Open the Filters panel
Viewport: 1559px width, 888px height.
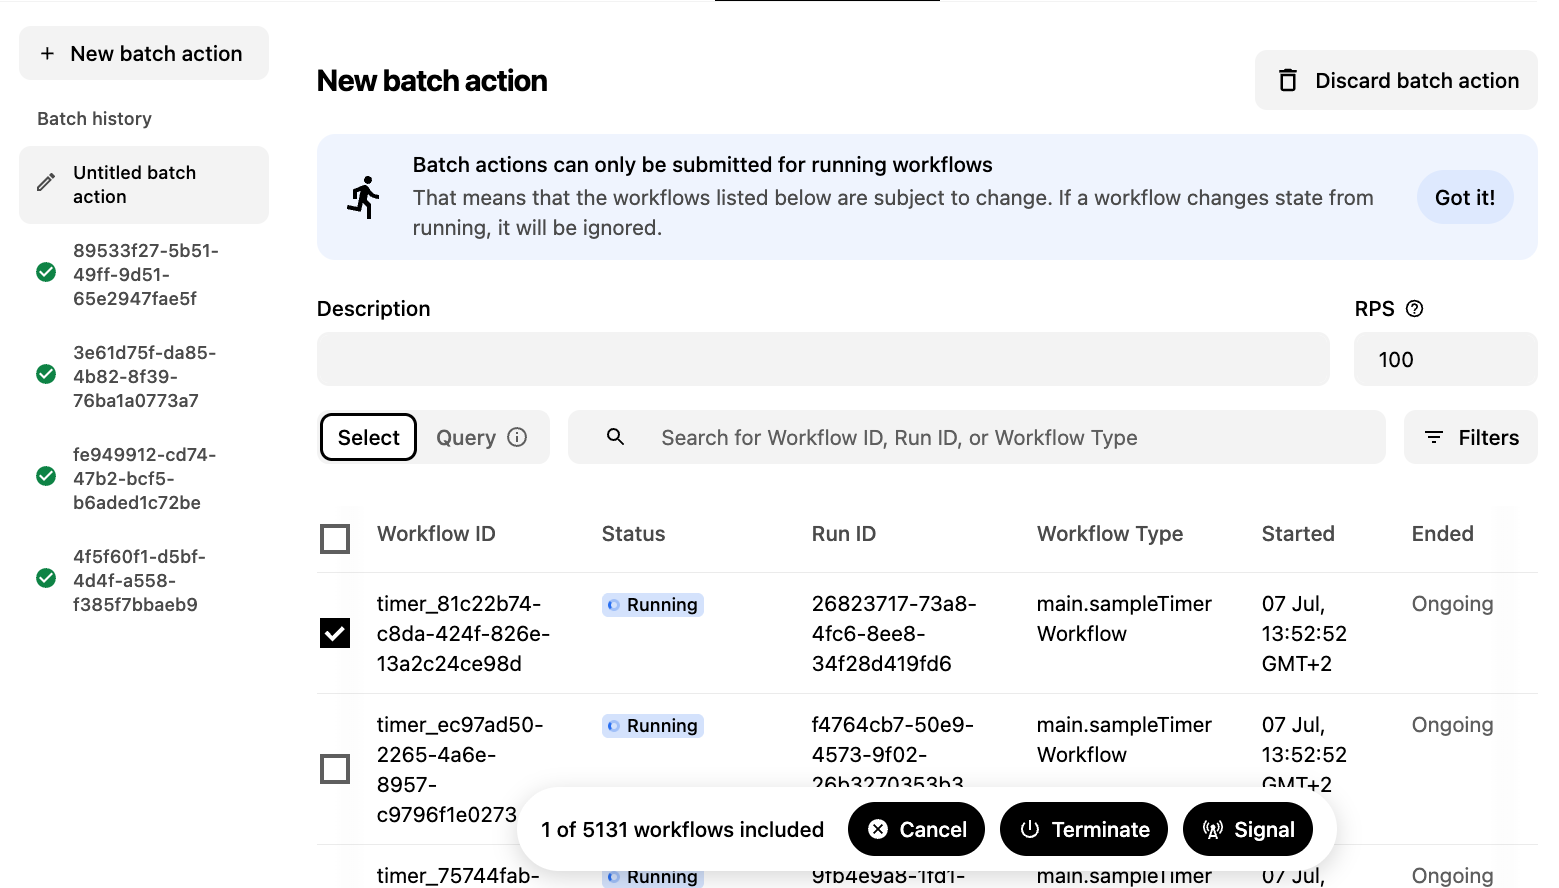click(x=1471, y=437)
